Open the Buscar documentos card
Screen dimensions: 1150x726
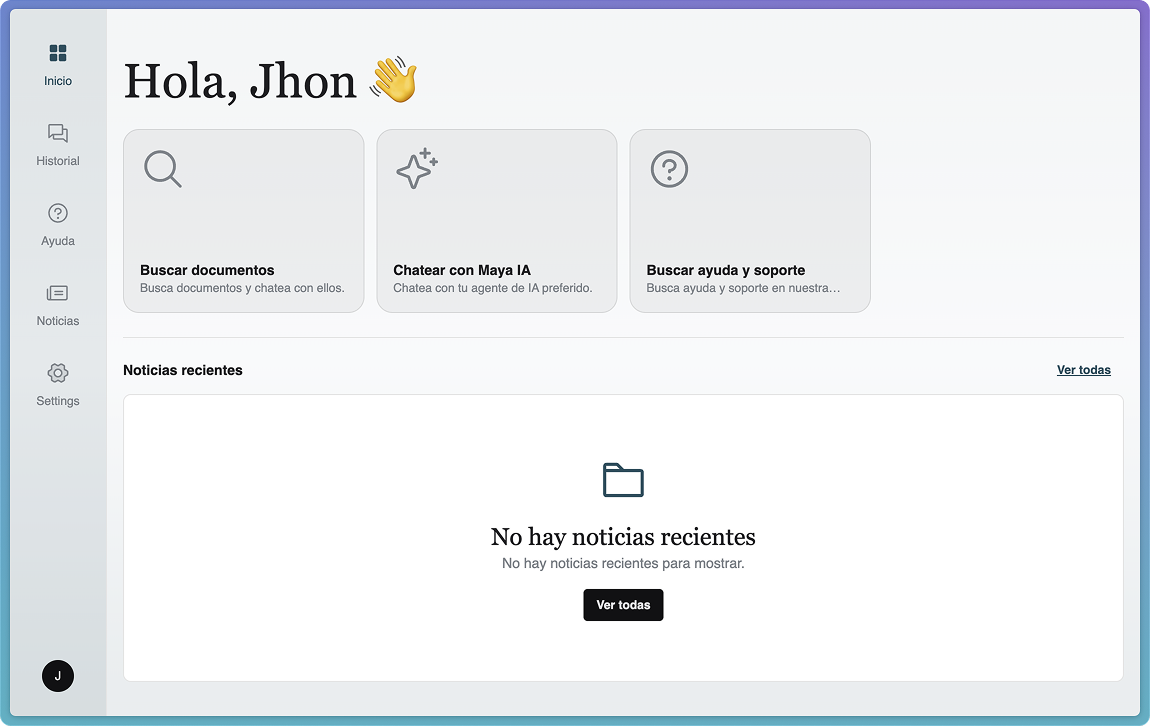point(243,220)
